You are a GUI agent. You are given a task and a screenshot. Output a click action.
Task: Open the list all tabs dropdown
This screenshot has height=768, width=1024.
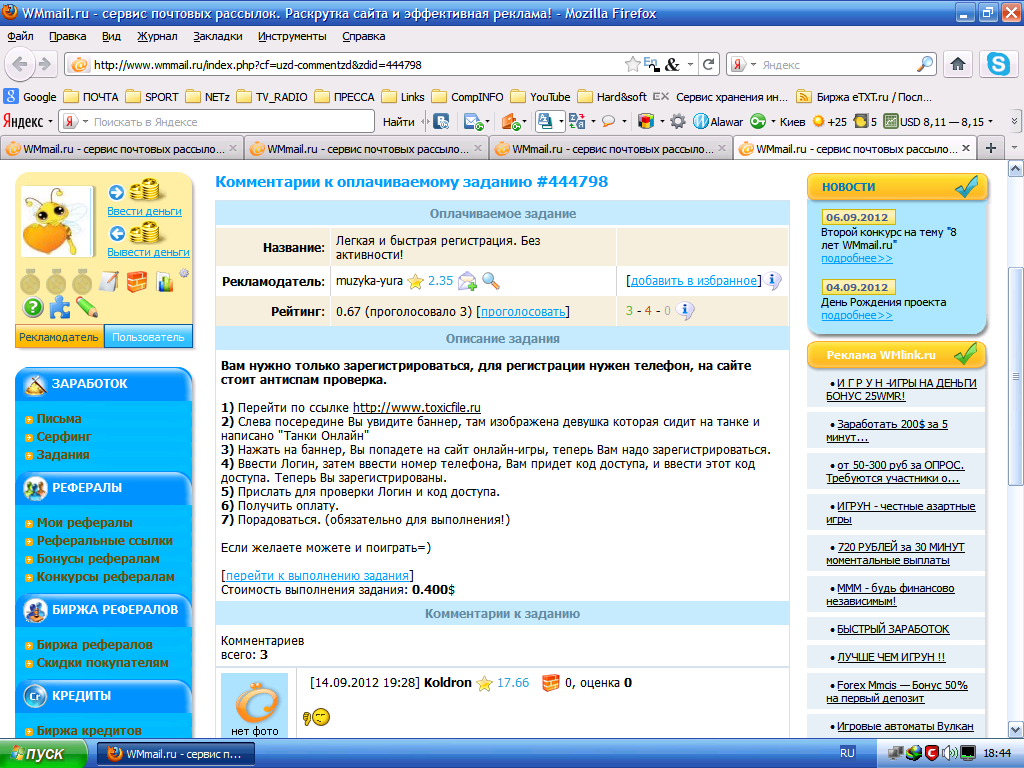coord(1014,148)
